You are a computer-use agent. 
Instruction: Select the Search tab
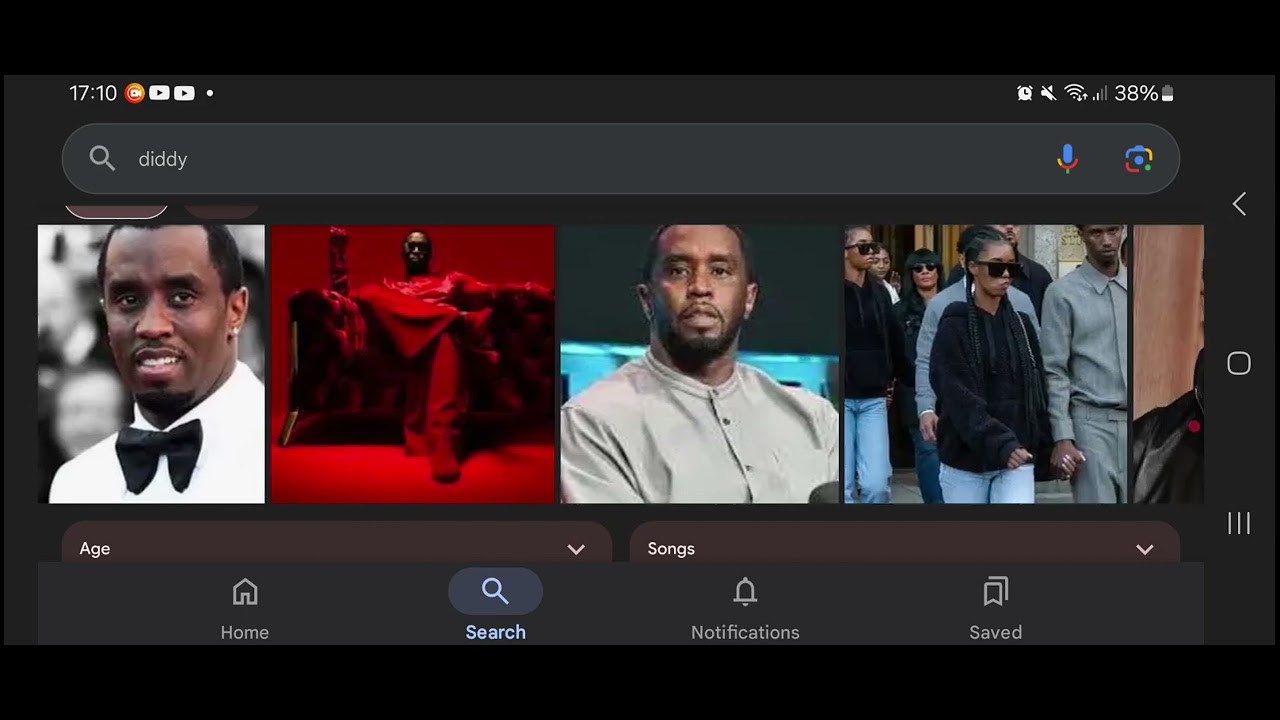(495, 606)
